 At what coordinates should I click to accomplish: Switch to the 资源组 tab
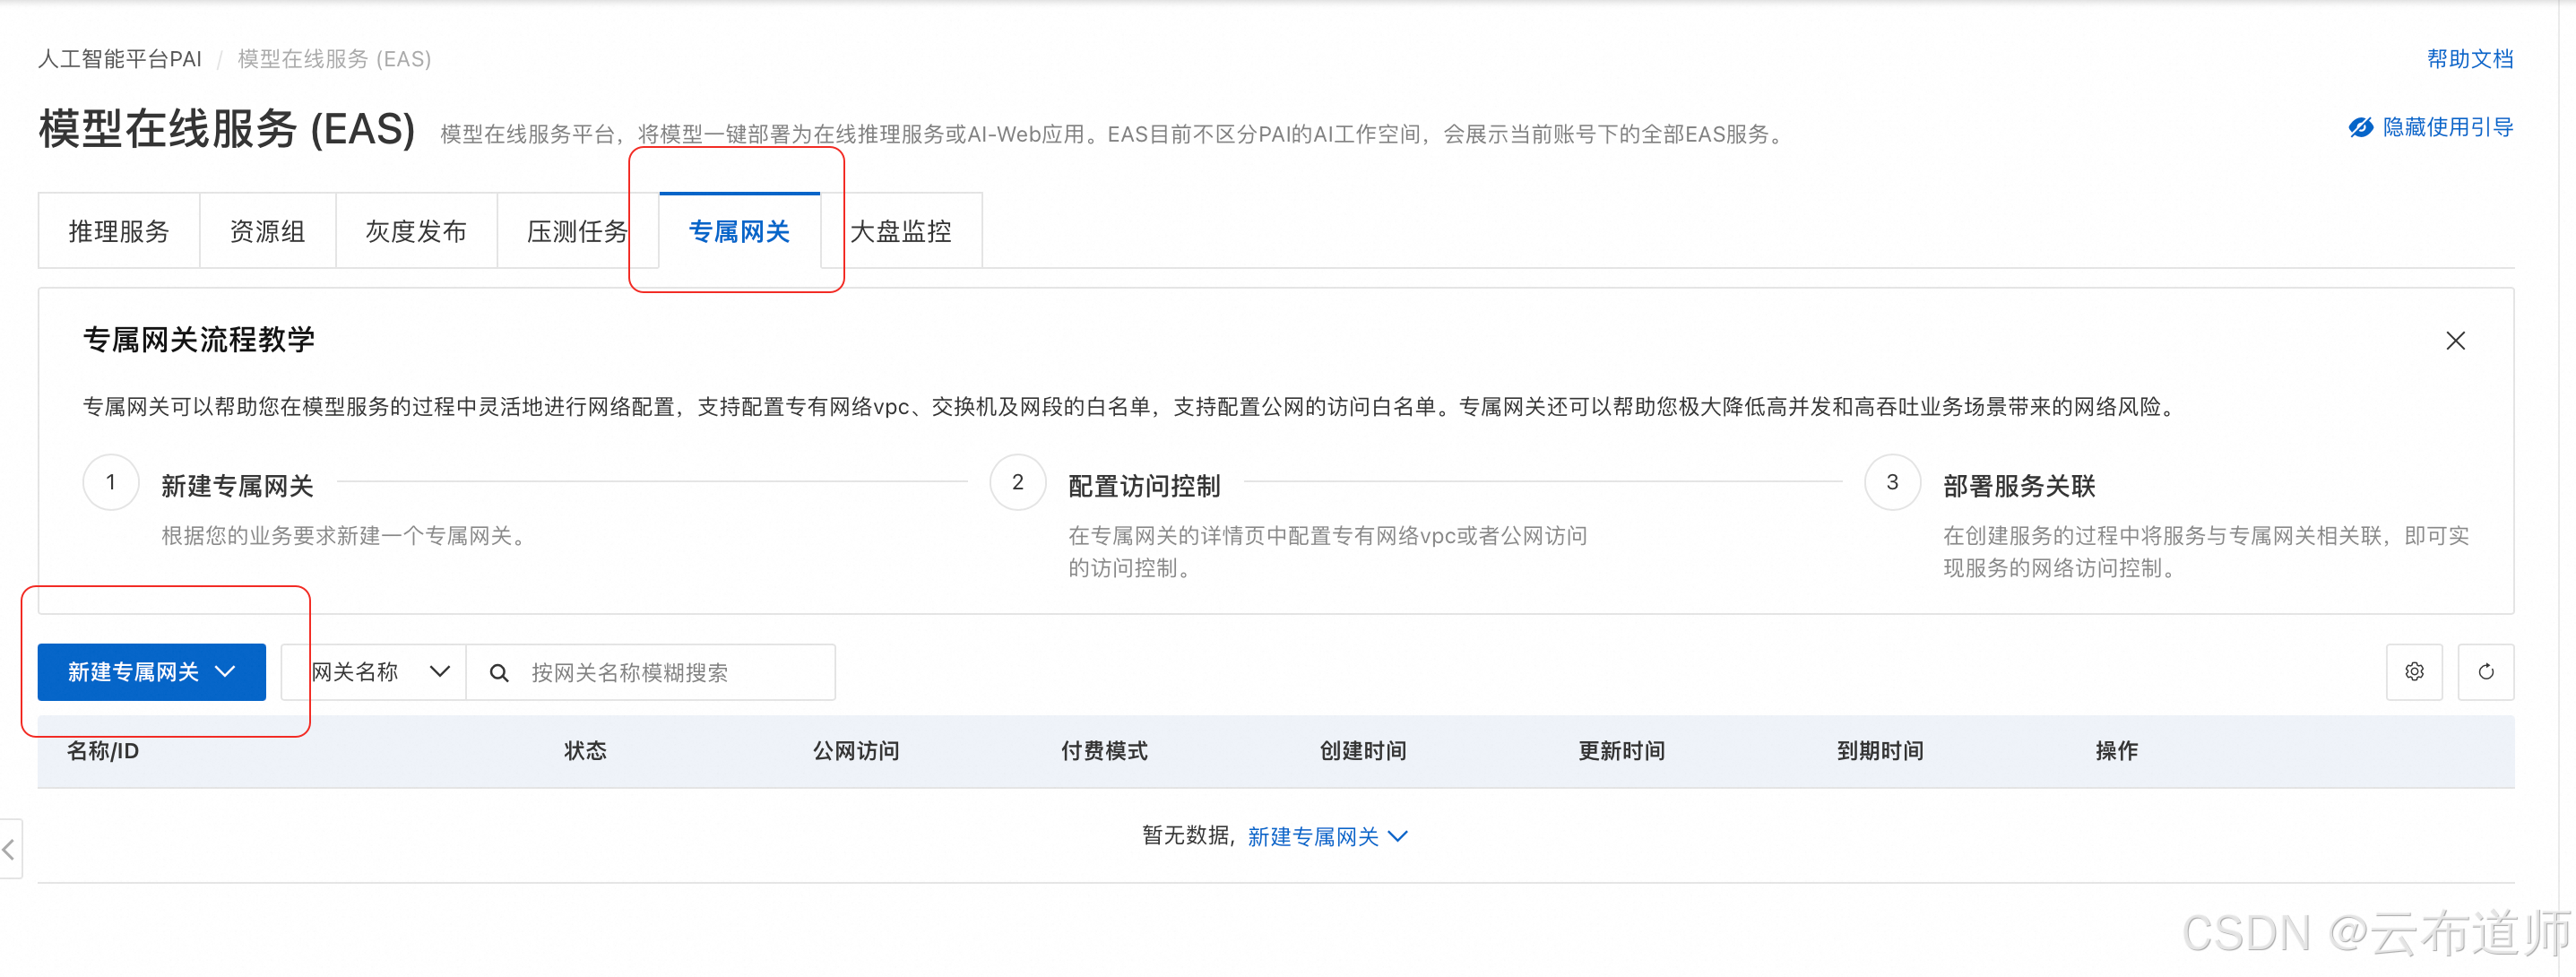tap(267, 232)
